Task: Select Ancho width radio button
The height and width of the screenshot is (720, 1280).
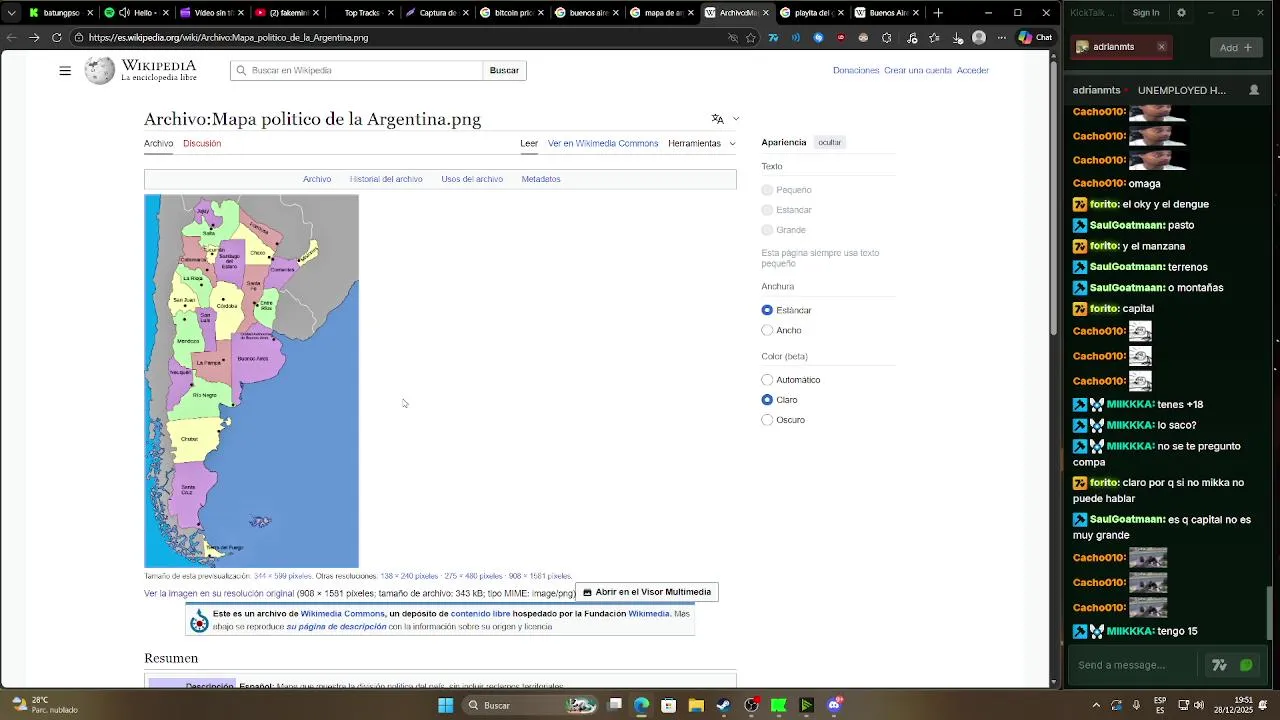Action: click(x=767, y=330)
